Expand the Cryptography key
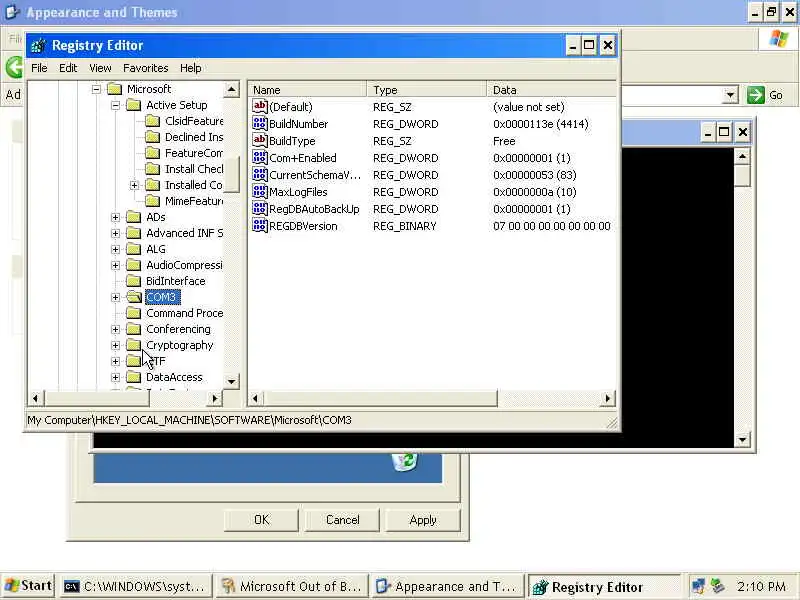The width and height of the screenshot is (800, 600). [x=115, y=345]
